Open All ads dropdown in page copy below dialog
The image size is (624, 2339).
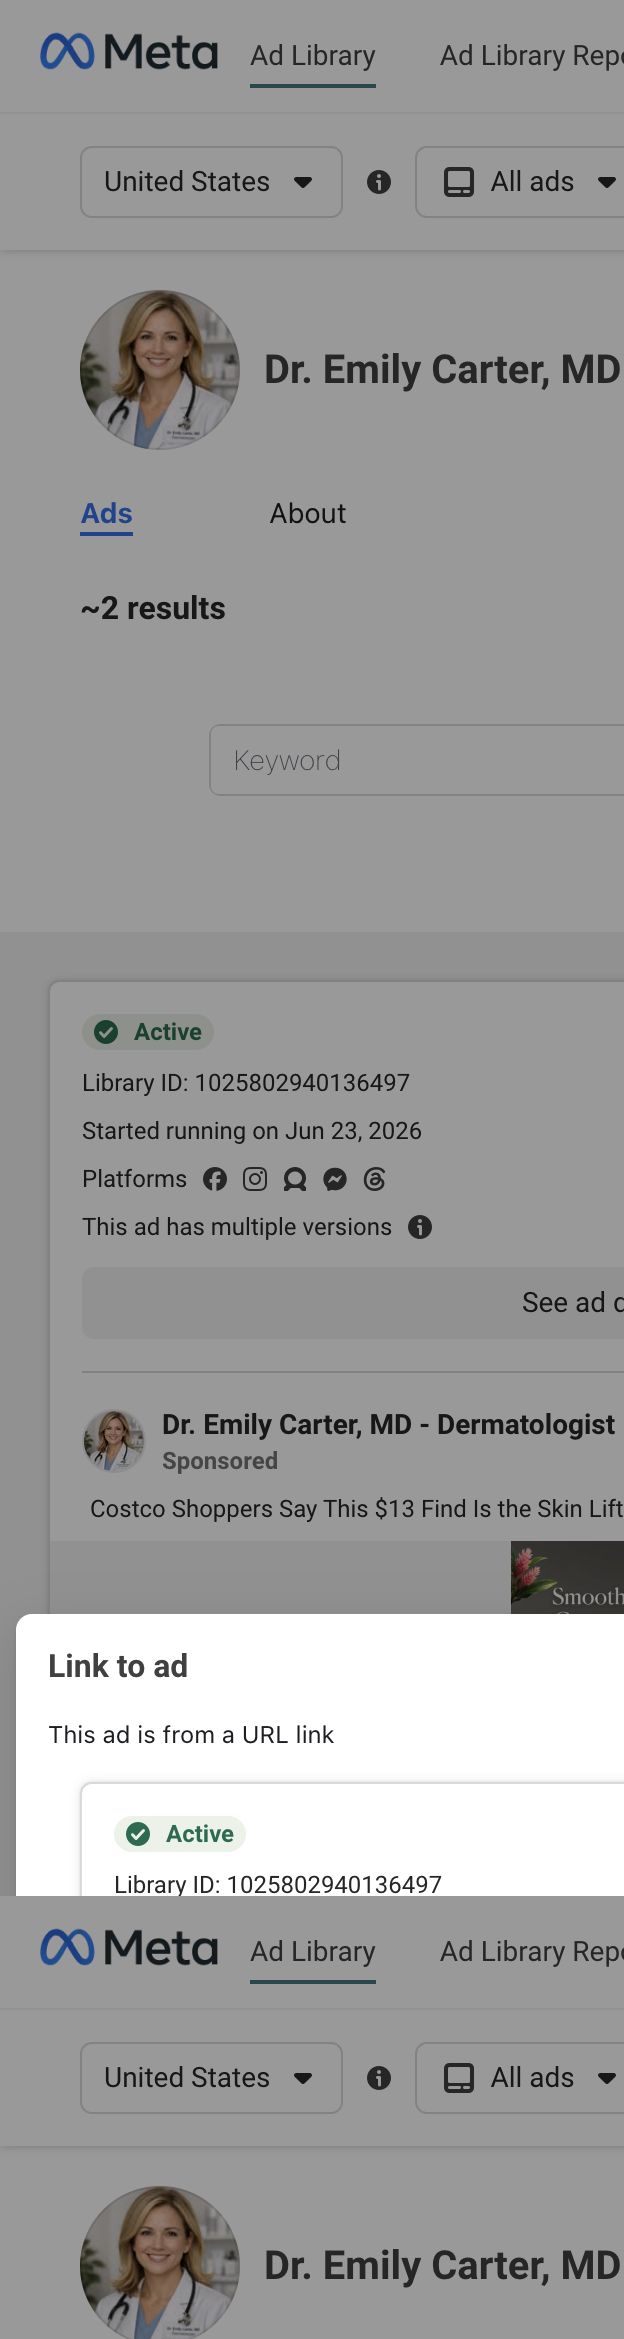click(520, 2078)
